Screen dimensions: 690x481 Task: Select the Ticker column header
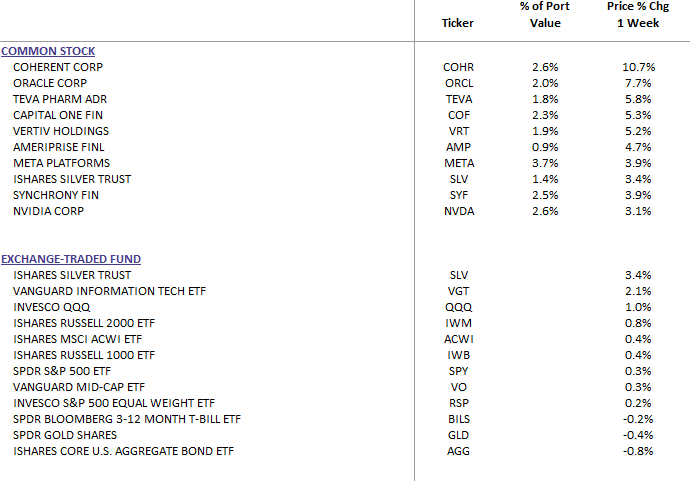458,23
